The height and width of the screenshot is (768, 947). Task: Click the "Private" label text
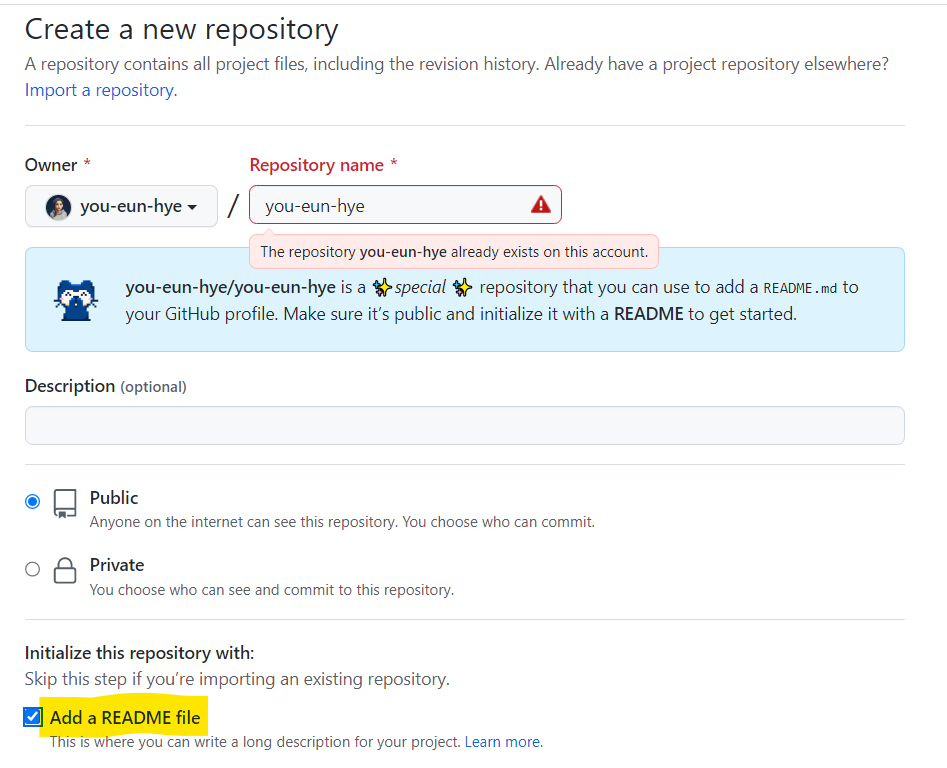117,565
